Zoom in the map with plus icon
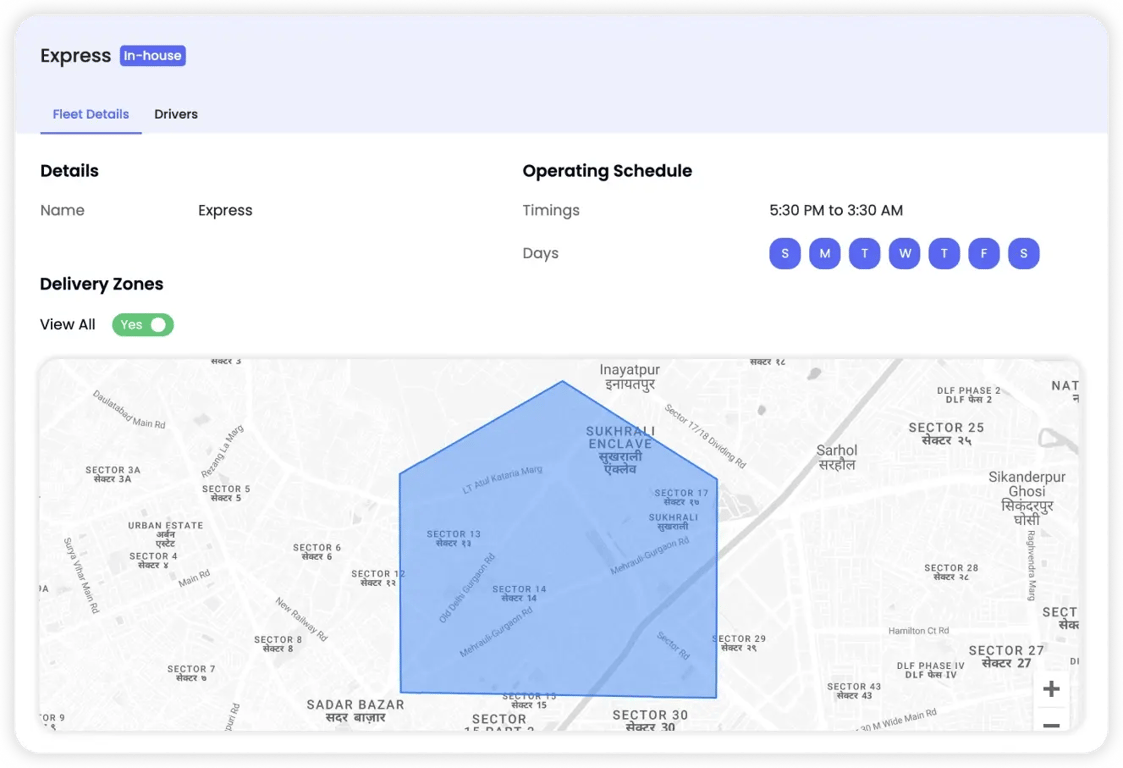This screenshot has width=1123, height=768. 1051,689
